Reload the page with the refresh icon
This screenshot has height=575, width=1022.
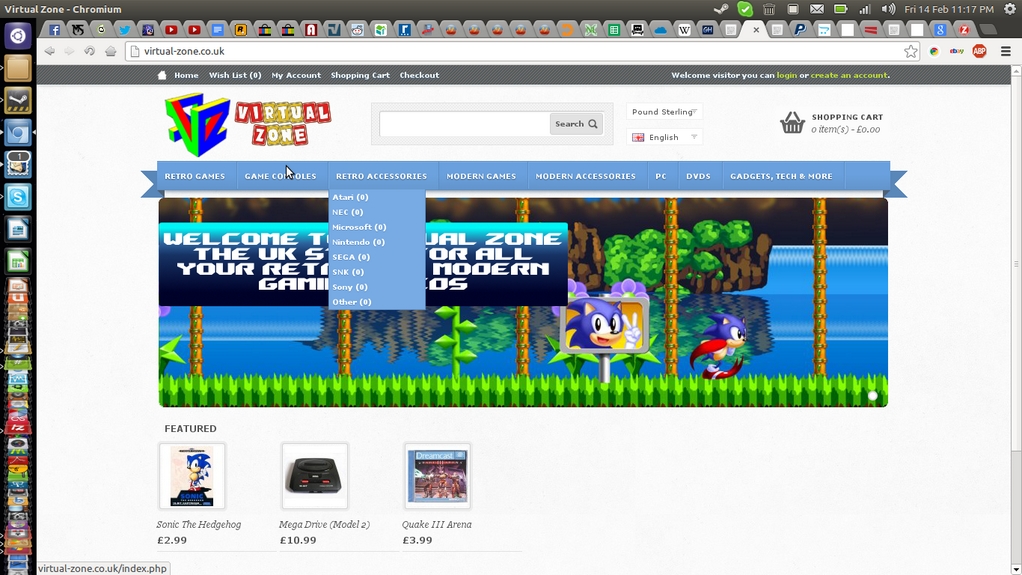[90, 51]
